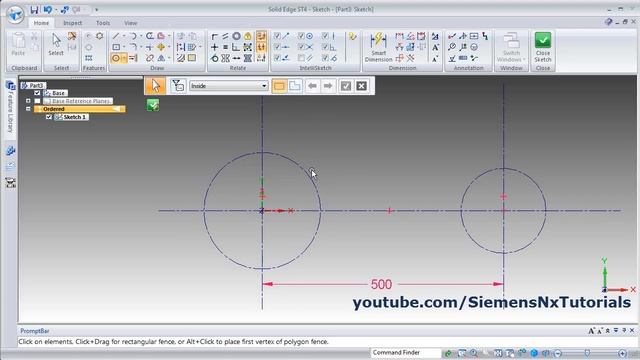Image resolution: width=640 pixels, height=360 pixels.
Task: Toggle IntelliSketch intersection checkbox
Action: pos(301,47)
